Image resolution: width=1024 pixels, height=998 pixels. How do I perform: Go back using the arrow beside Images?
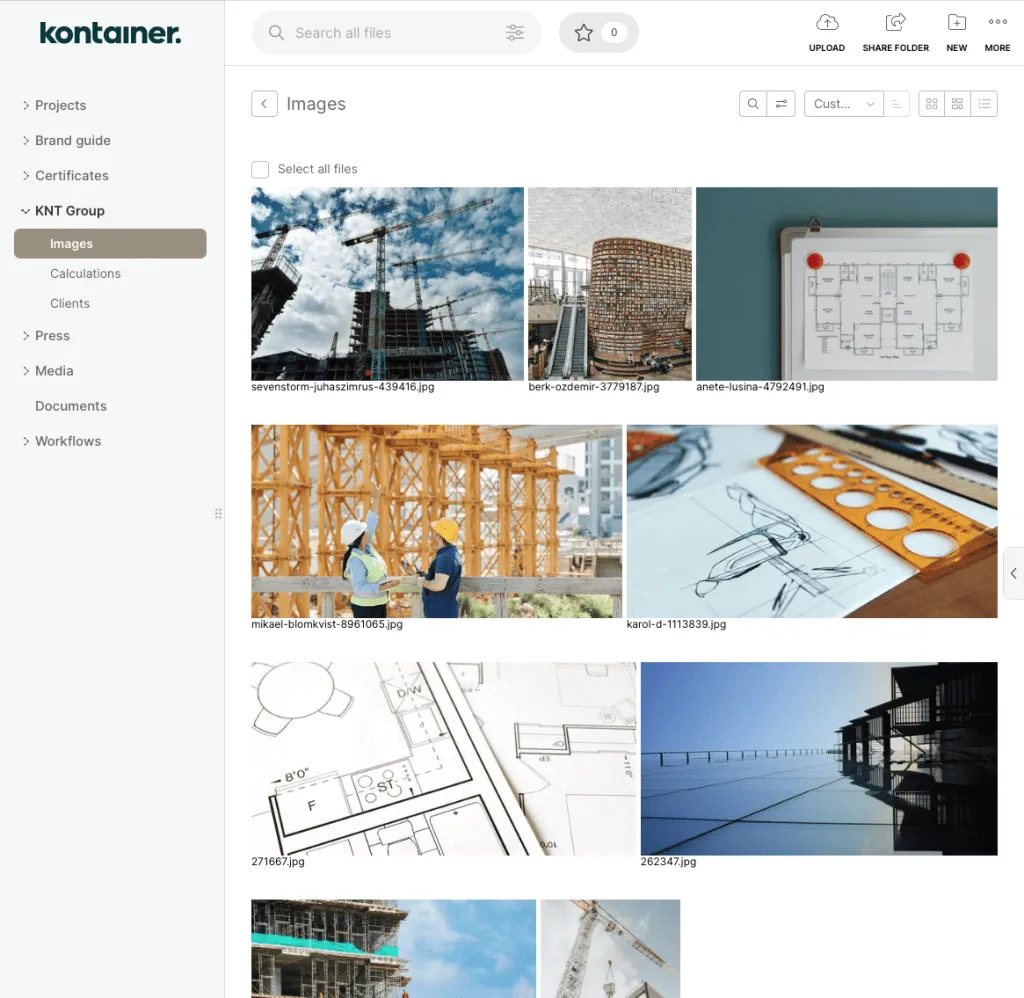(x=264, y=104)
